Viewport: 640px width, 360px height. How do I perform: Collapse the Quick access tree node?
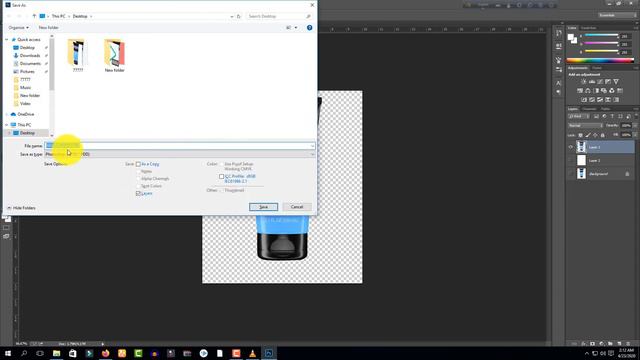pos(7,40)
